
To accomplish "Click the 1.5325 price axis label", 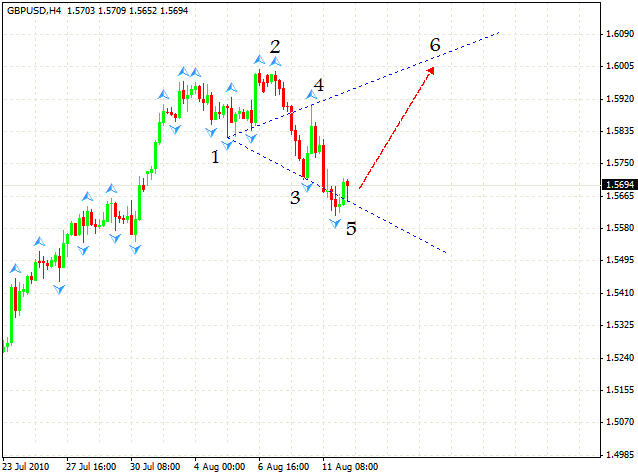I will pyautogui.click(x=620, y=325).
